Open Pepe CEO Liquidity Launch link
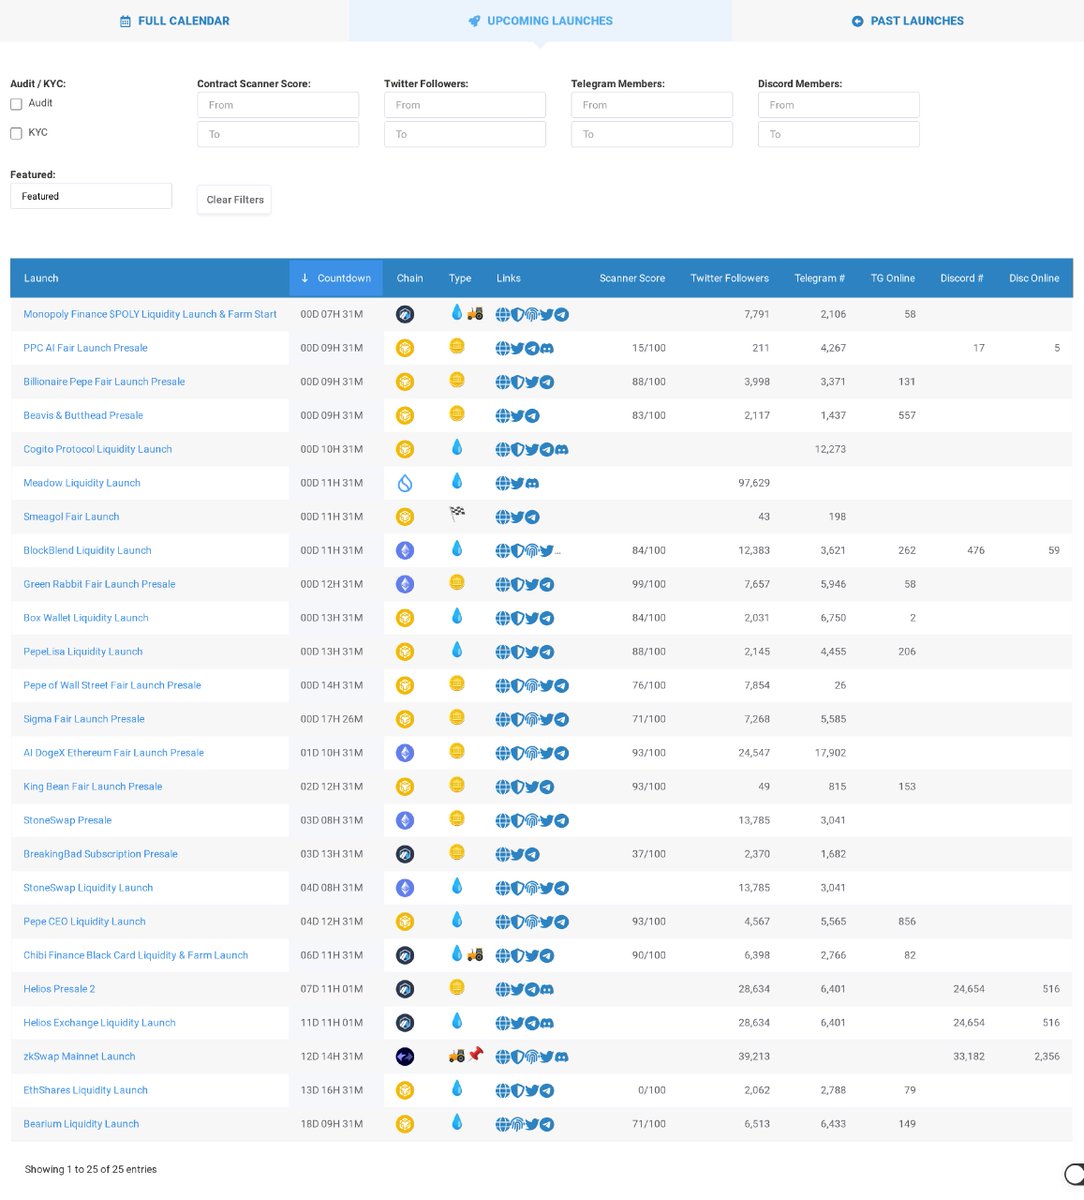The height and width of the screenshot is (1200, 1084). (85, 922)
